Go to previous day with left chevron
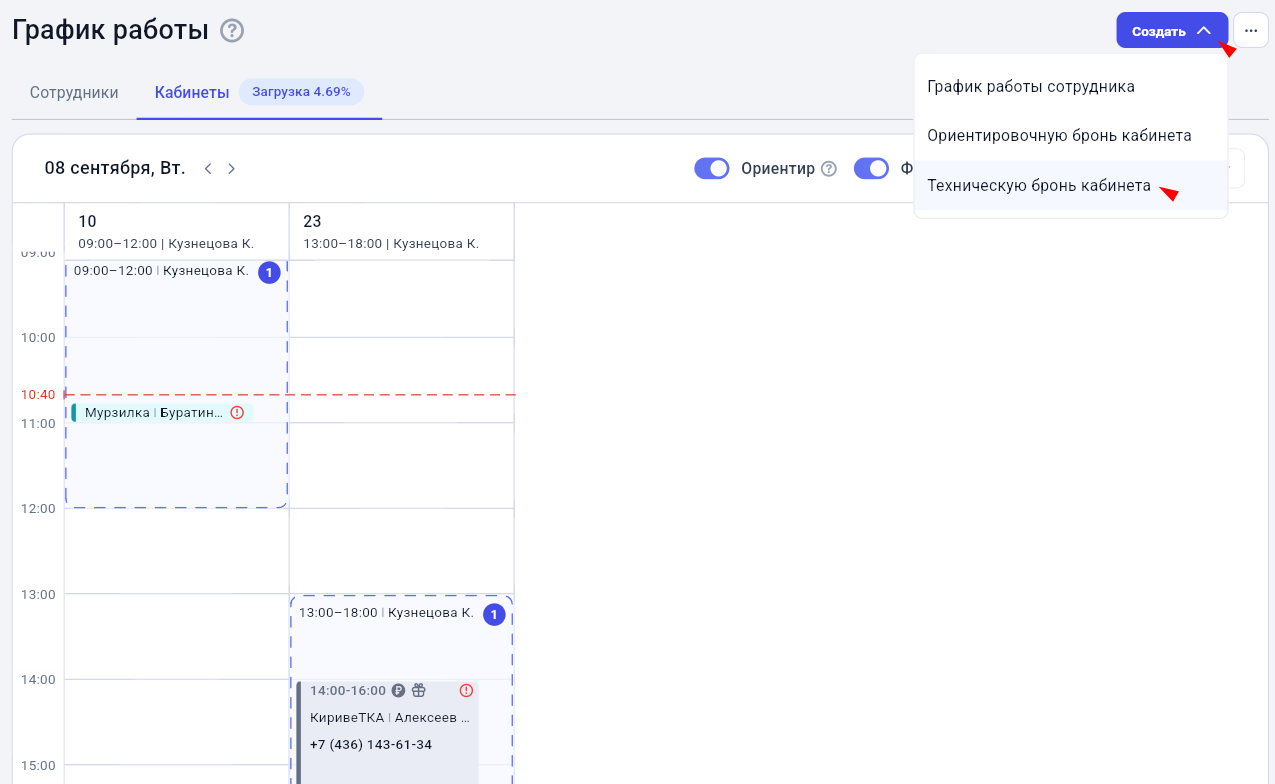The width and height of the screenshot is (1275, 784). (x=208, y=168)
